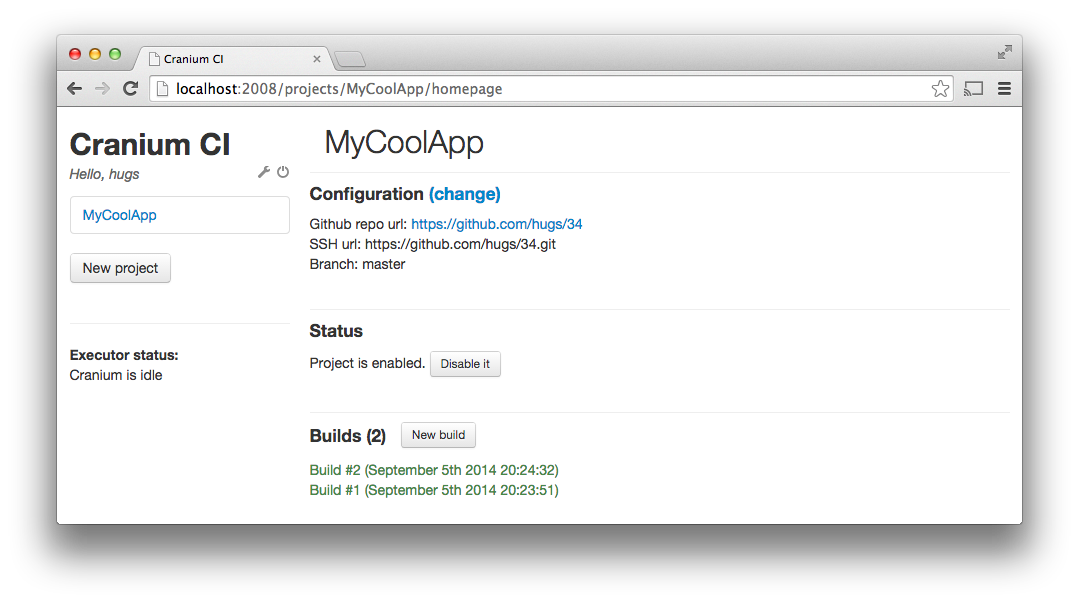Toggle fullscreen with expand arrows icon

click(x=1005, y=52)
